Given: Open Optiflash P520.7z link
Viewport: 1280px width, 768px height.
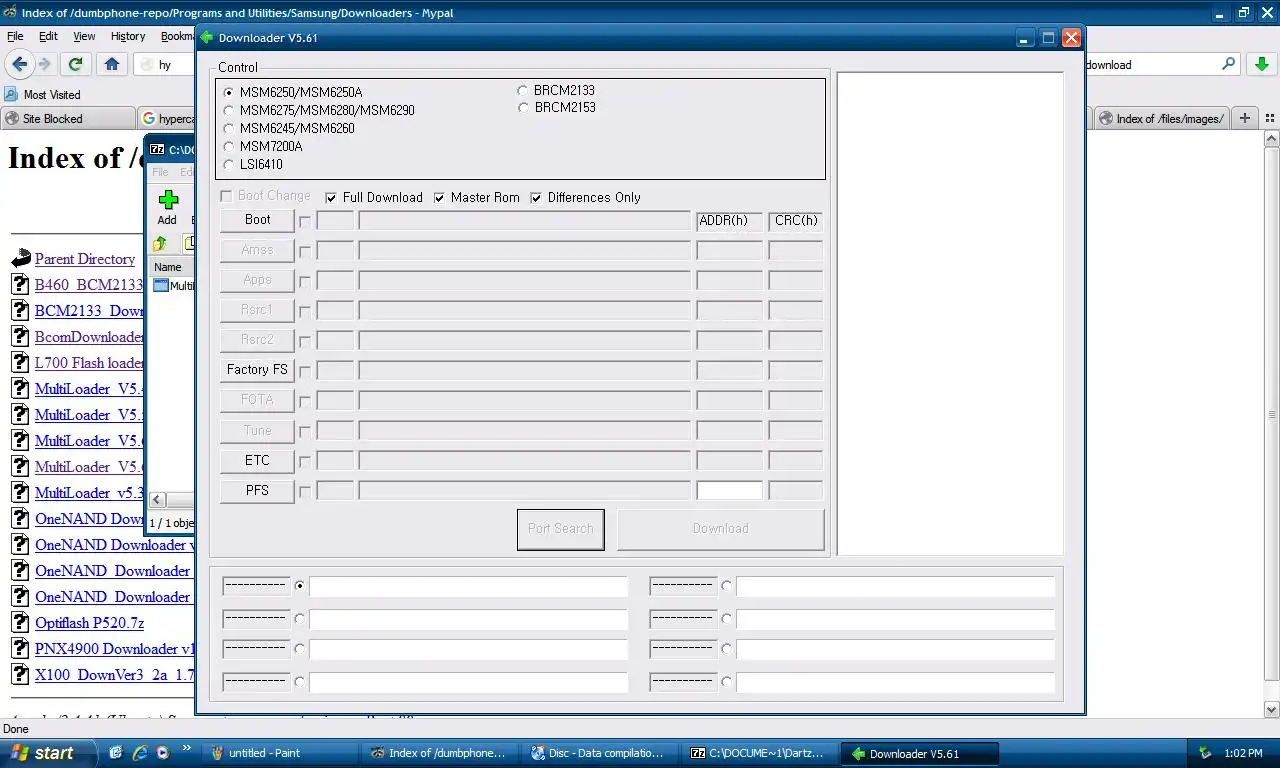Looking at the screenshot, I should (x=89, y=622).
